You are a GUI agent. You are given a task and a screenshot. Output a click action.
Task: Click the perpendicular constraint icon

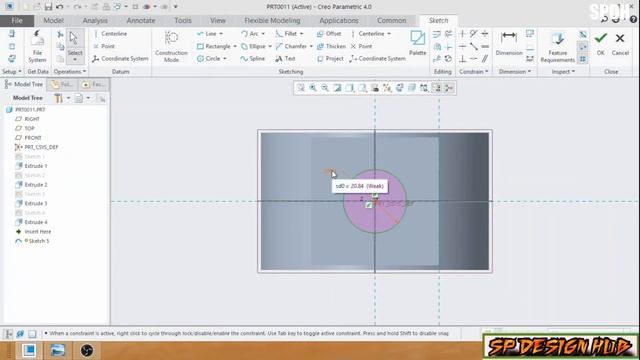pyautogui.click(x=462, y=59)
